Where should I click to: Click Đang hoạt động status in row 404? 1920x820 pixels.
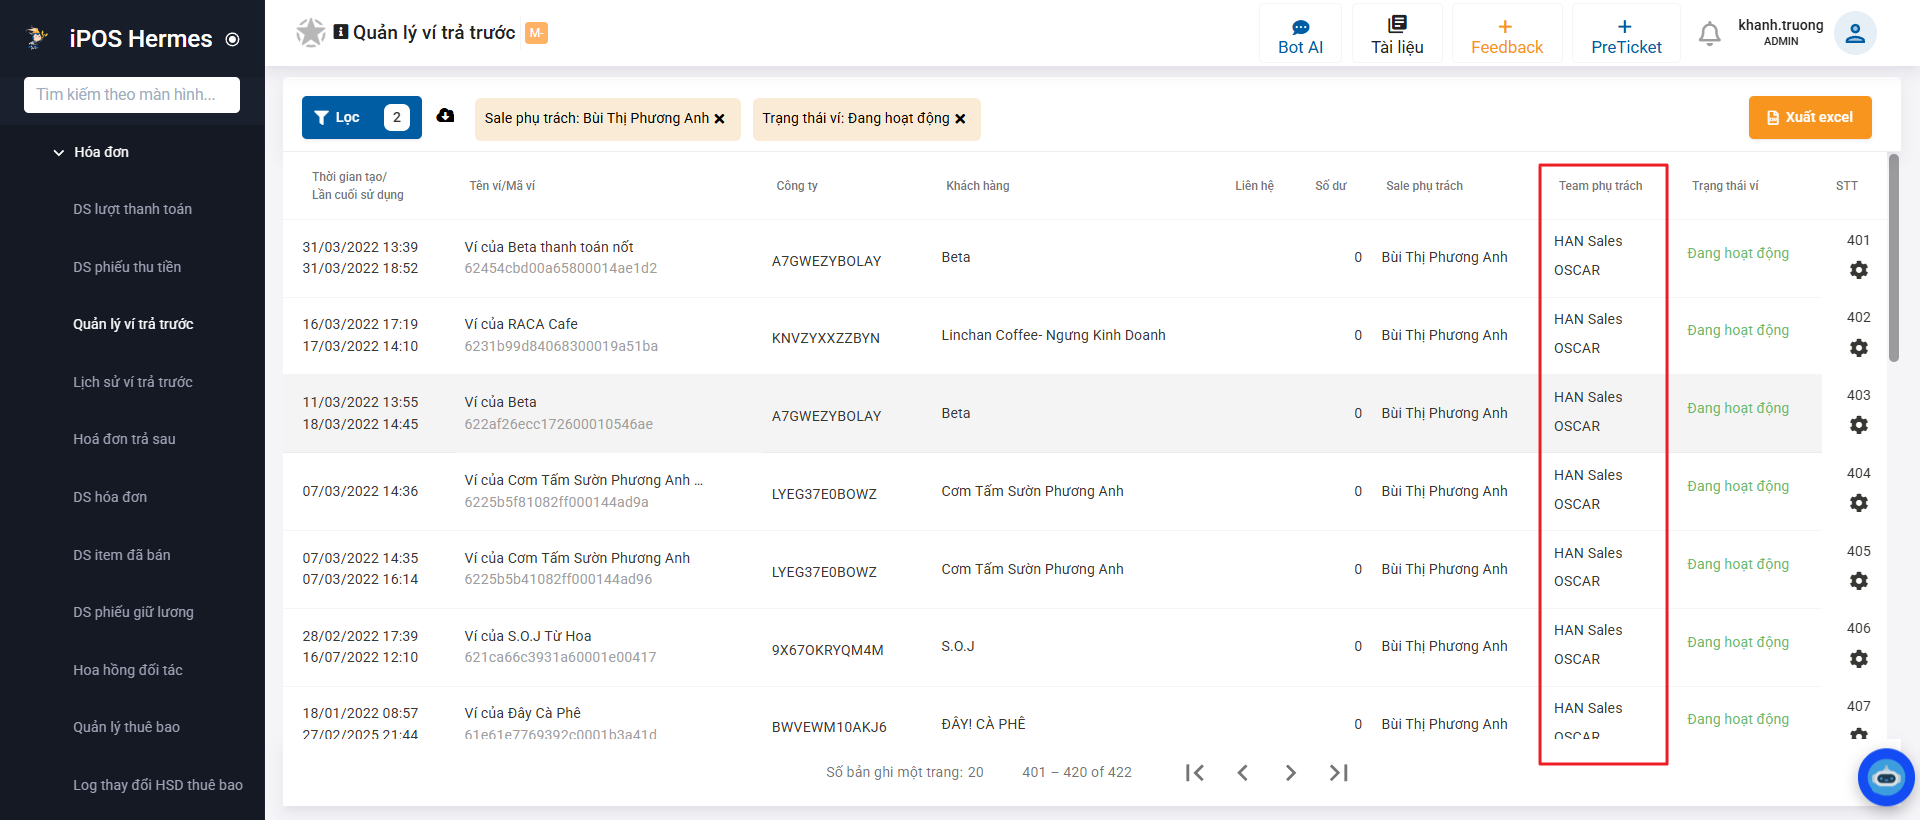click(x=1738, y=486)
